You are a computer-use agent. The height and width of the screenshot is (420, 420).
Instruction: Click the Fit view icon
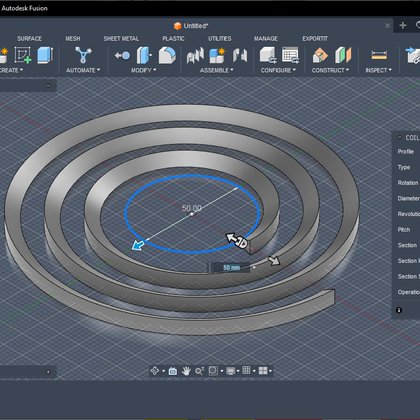(213, 371)
